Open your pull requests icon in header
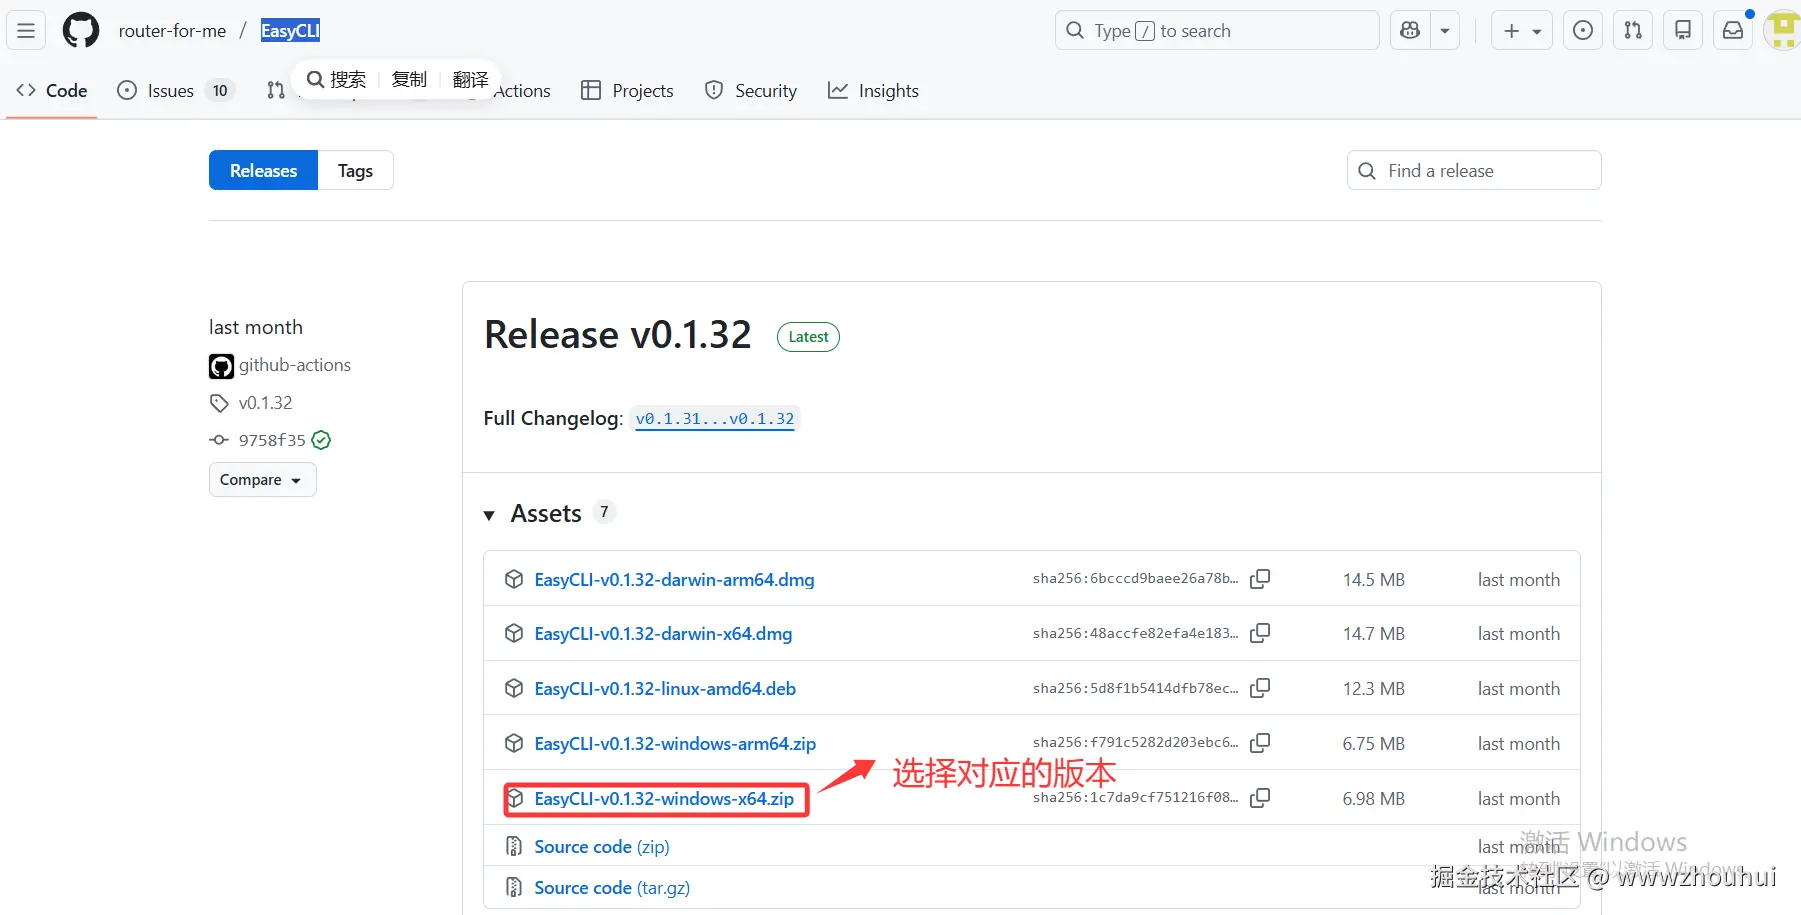1801x915 pixels. (x=1633, y=30)
